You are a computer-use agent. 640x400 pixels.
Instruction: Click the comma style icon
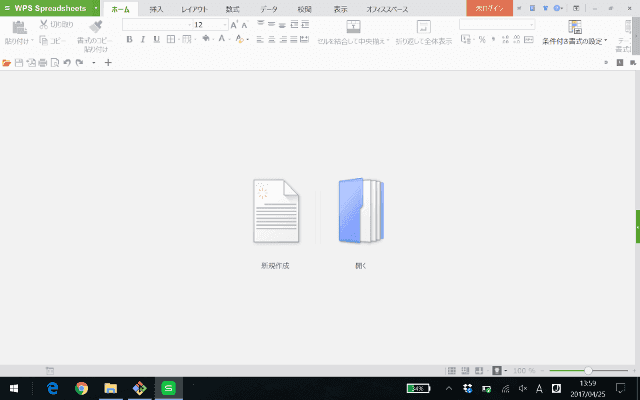coord(493,39)
